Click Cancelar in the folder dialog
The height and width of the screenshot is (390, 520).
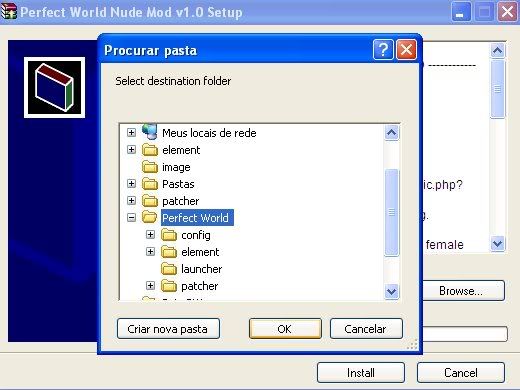coord(366,329)
